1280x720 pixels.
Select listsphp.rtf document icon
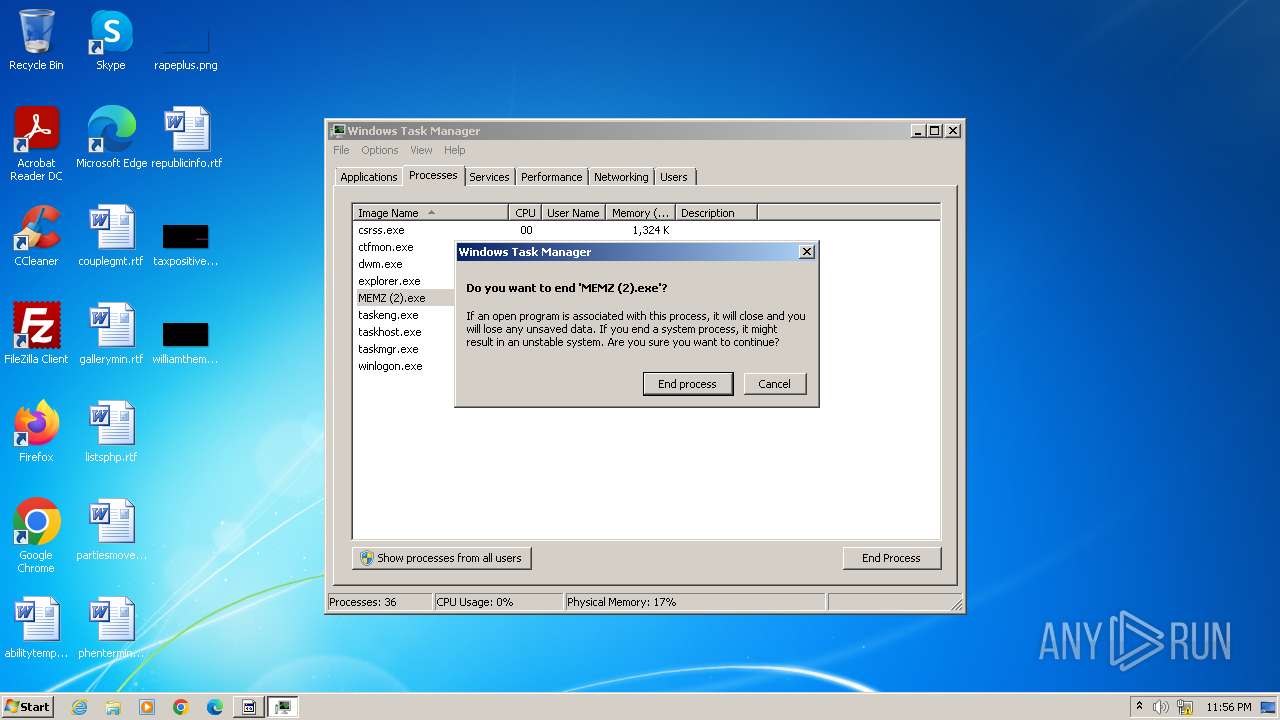coord(110,432)
